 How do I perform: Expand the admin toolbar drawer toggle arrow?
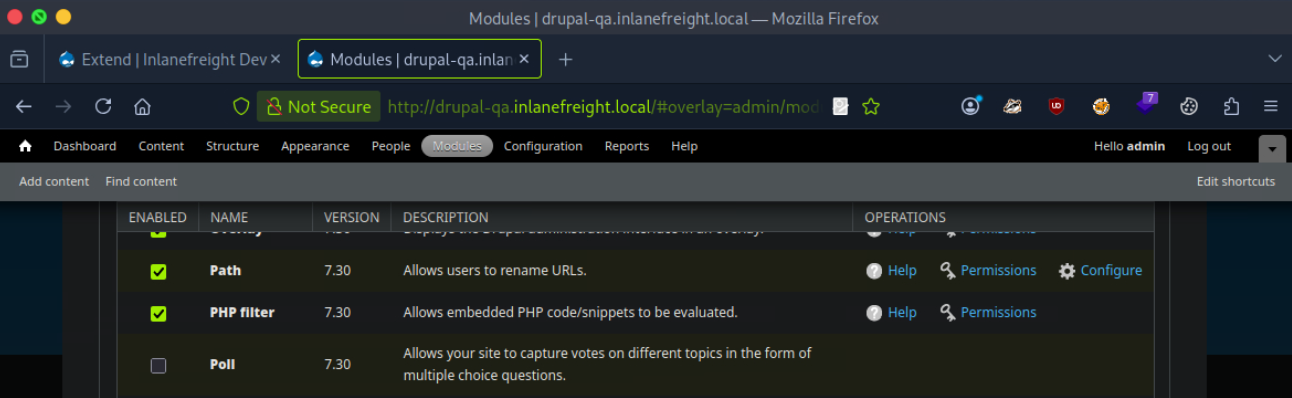(x=1272, y=148)
